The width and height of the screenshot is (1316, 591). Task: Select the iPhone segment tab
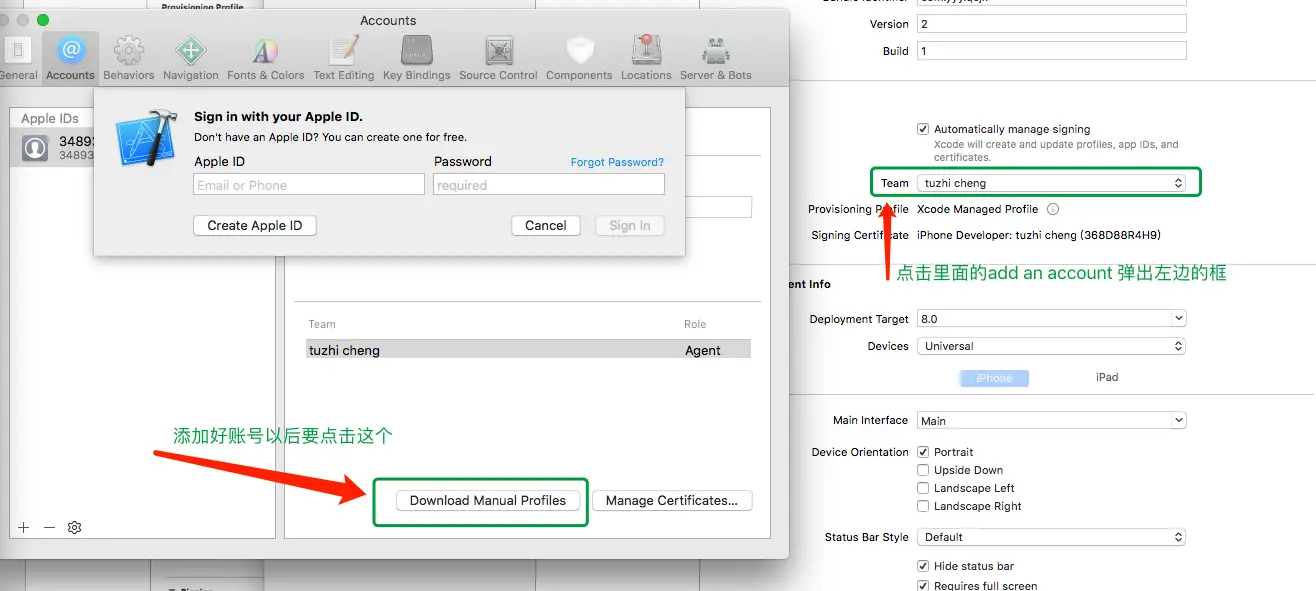coord(994,378)
